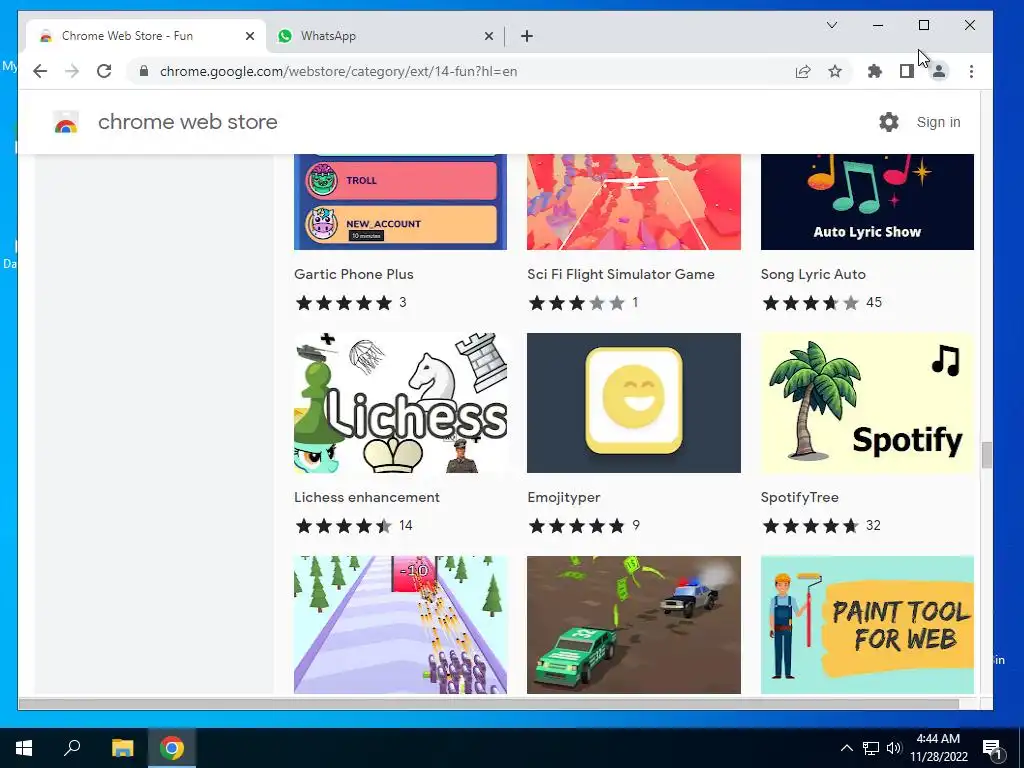
Task: Open the Emojityper smiley thumbnail
Action: [x=633, y=403]
